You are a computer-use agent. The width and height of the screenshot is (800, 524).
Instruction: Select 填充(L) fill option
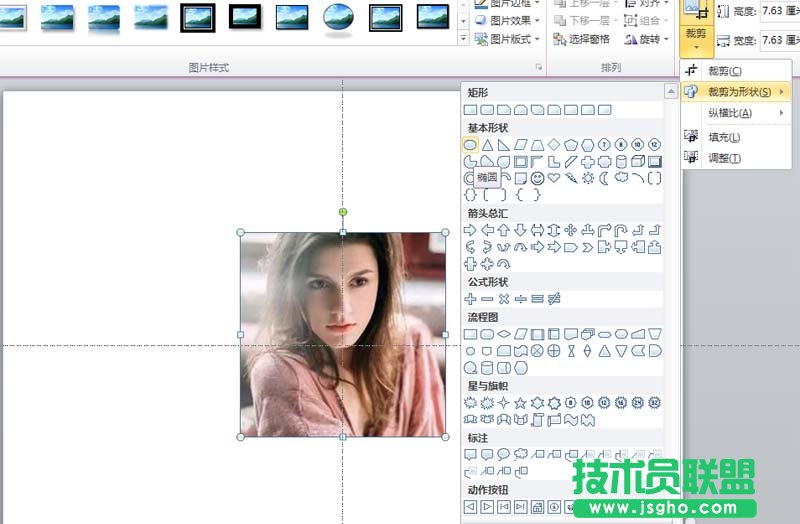(724, 137)
